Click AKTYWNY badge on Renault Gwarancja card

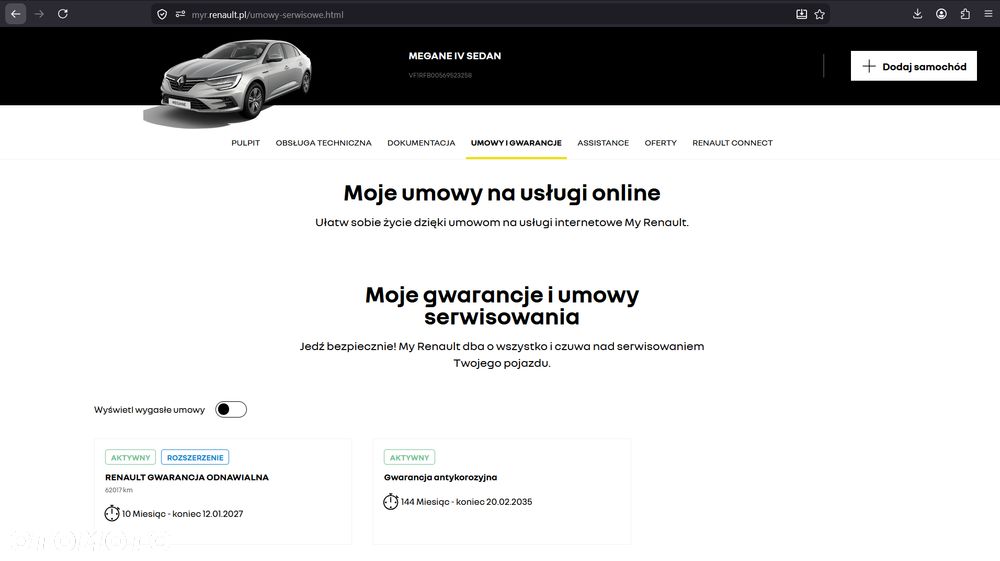pyautogui.click(x=130, y=457)
